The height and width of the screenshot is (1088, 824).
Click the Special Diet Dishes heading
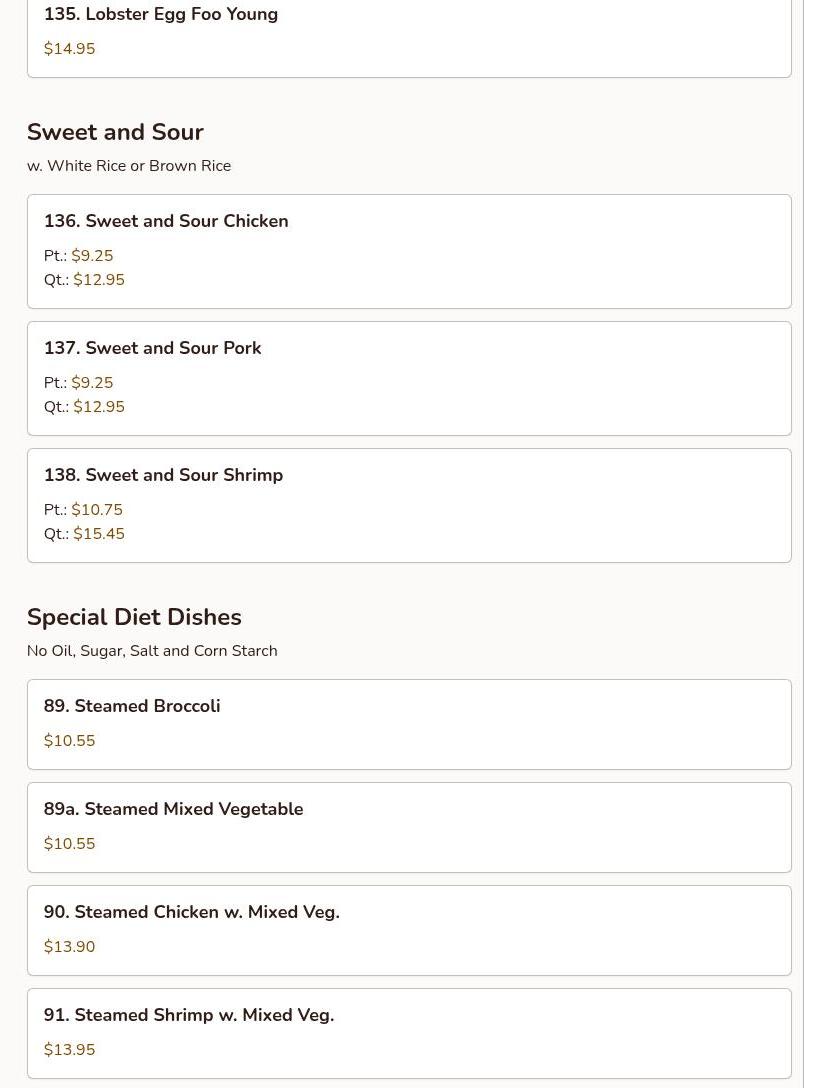tap(134, 617)
